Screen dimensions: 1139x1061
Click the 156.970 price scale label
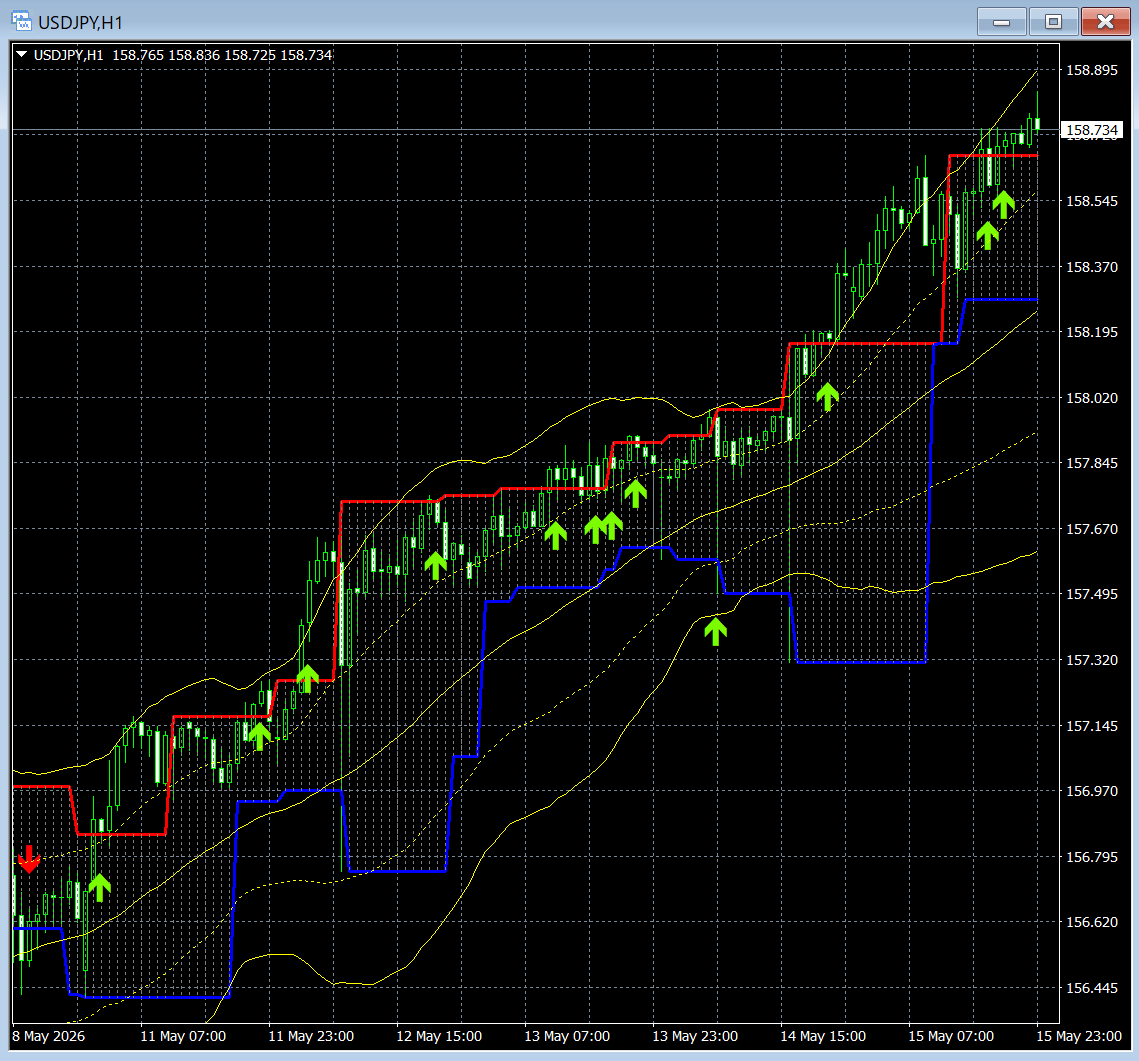click(x=1092, y=791)
